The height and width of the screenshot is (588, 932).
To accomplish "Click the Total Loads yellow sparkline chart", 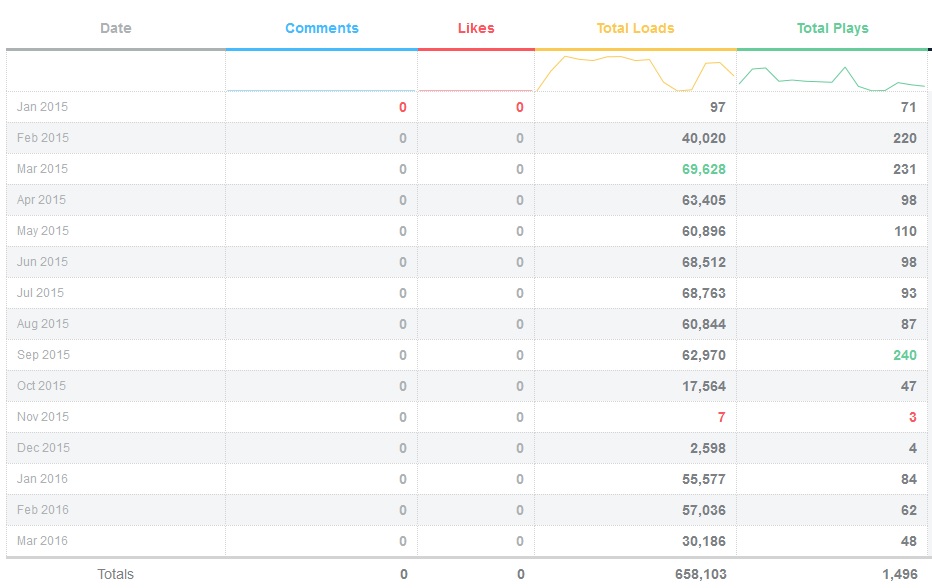I will pyautogui.click(x=635, y=73).
